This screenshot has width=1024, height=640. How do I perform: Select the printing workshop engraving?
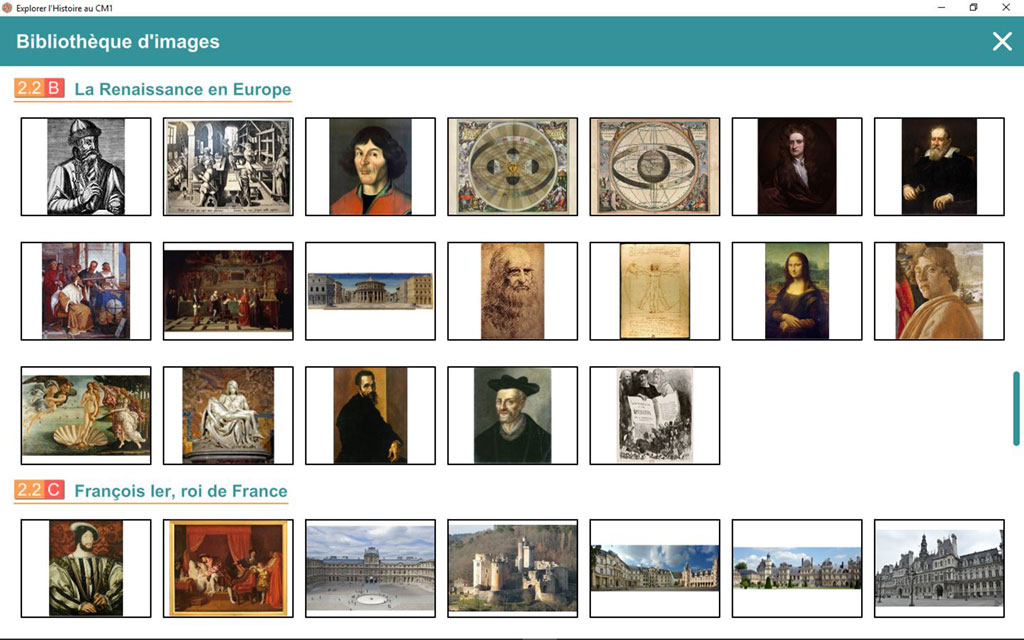(x=228, y=167)
